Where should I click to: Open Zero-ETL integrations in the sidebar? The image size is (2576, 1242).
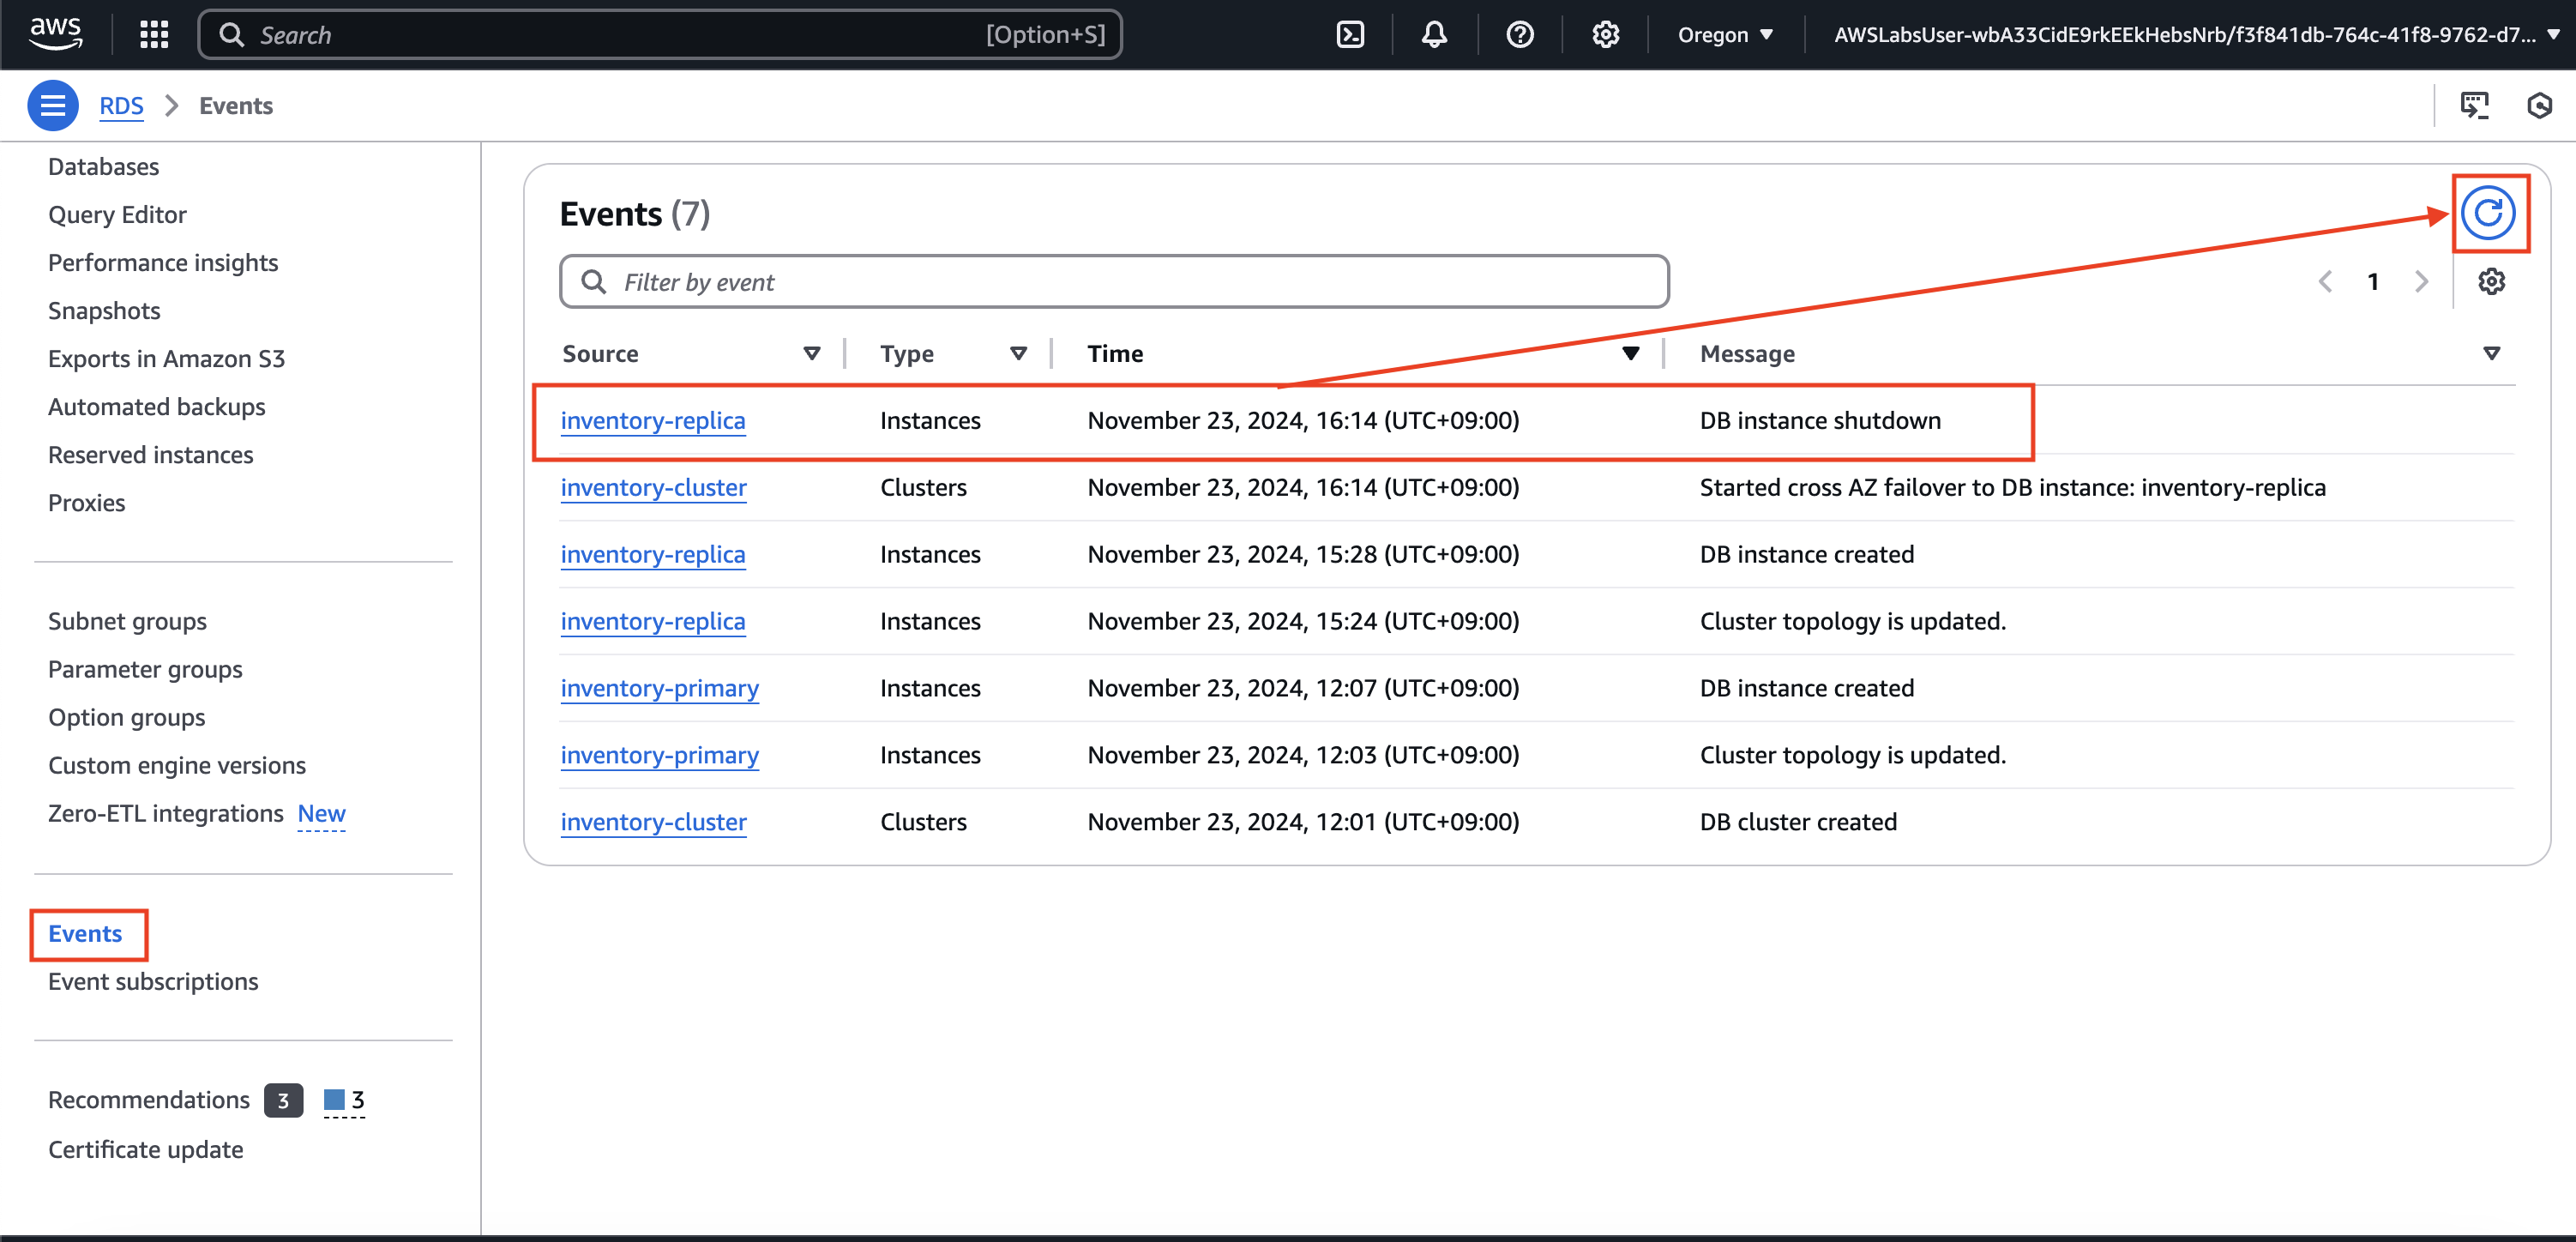tap(166, 813)
